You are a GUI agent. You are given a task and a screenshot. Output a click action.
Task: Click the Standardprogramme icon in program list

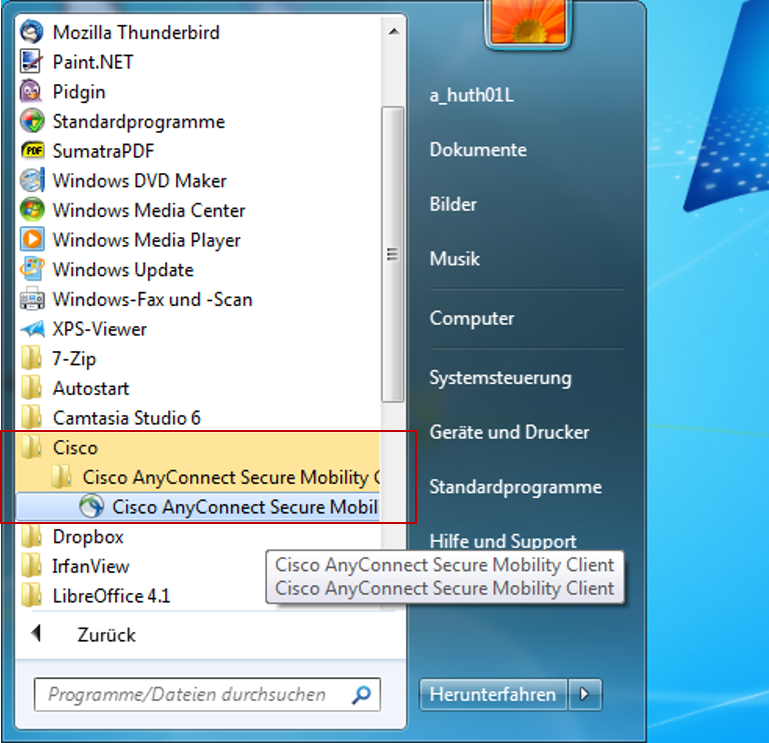coord(32,121)
